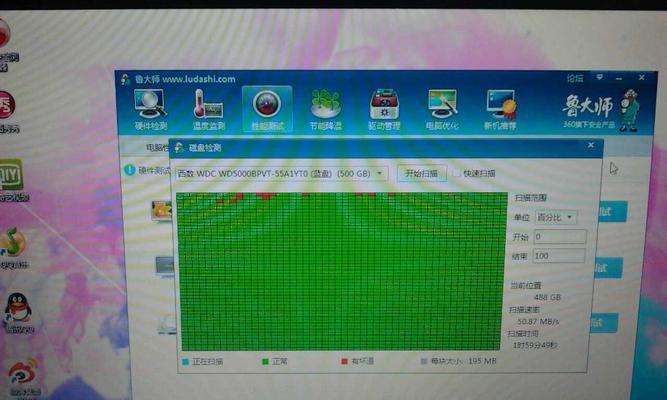
Task: Open the QQ penguin desktop icon
Action: 18,308
